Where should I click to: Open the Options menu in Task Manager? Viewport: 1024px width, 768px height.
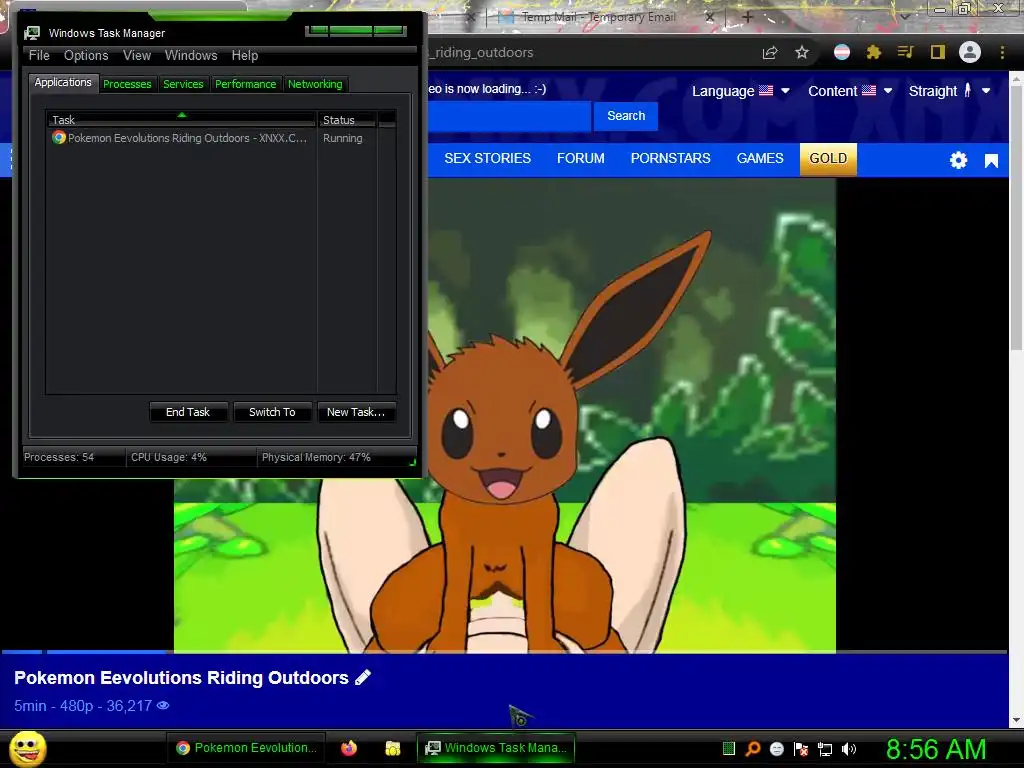click(86, 56)
